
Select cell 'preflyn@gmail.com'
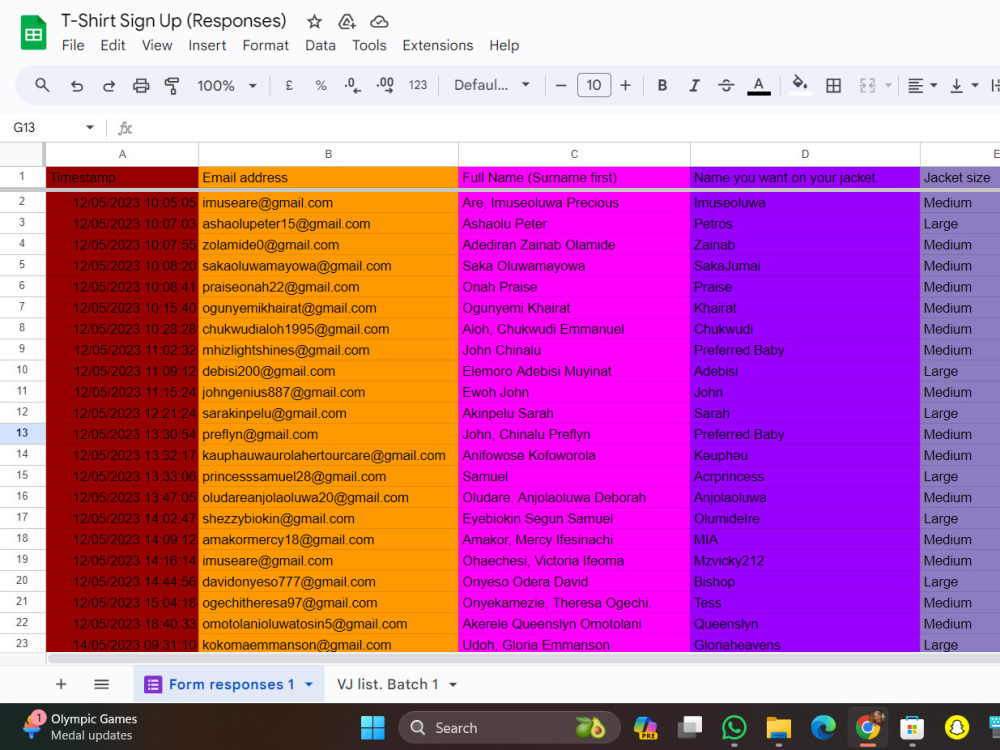(x=328, y=434)
